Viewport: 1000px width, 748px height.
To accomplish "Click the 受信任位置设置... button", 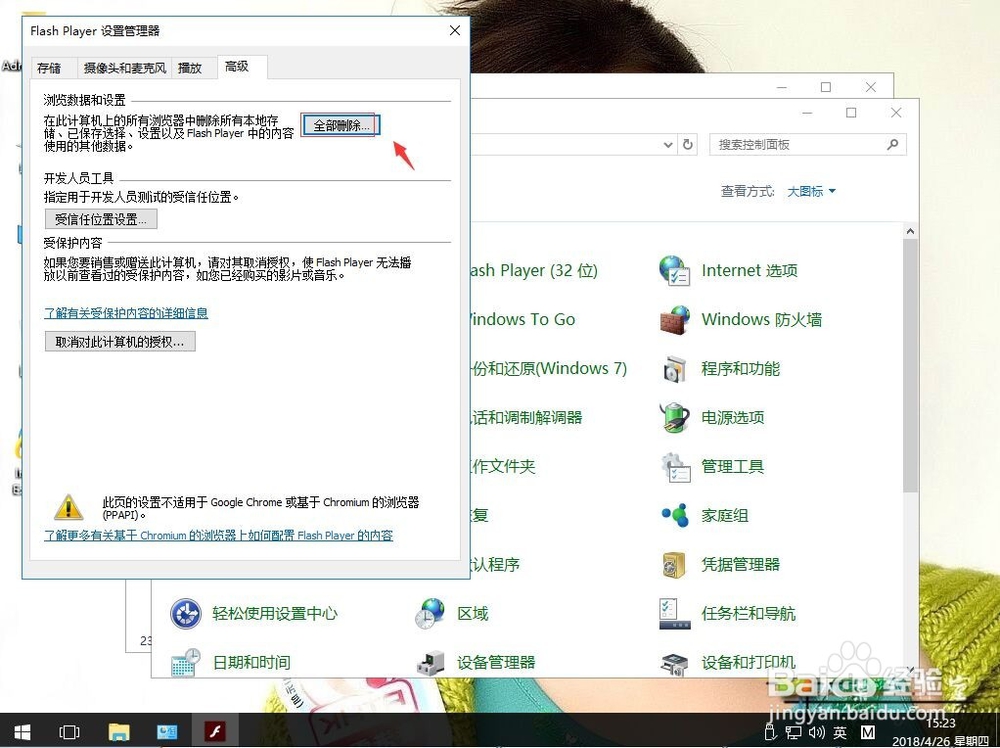I will 101,219.
